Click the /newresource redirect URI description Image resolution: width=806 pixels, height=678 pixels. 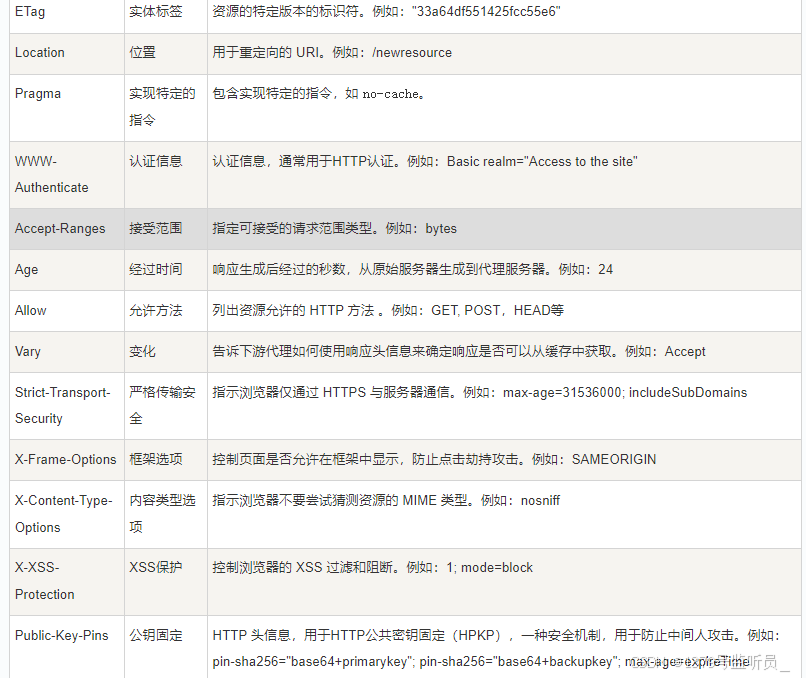point(504,54)
